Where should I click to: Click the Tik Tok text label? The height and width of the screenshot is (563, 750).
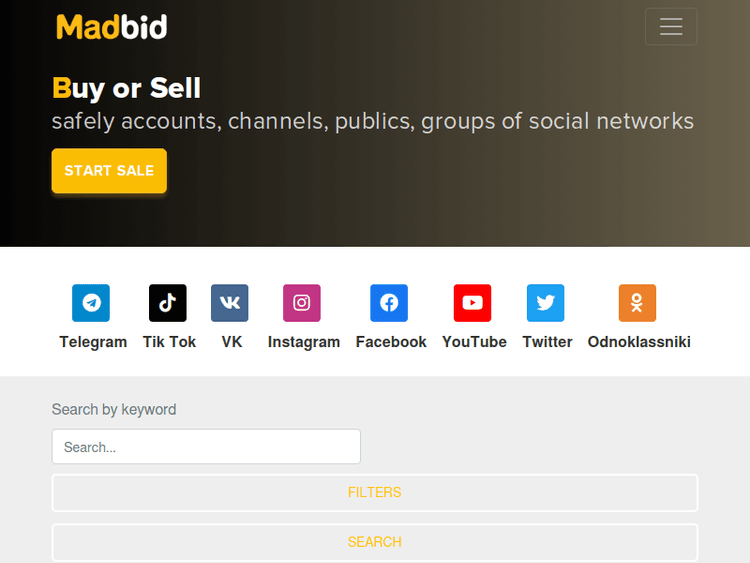(x=170, y=342)
